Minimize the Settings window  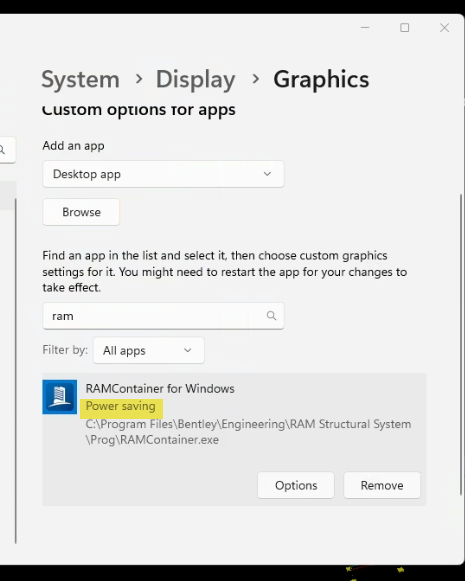[365, 28]
